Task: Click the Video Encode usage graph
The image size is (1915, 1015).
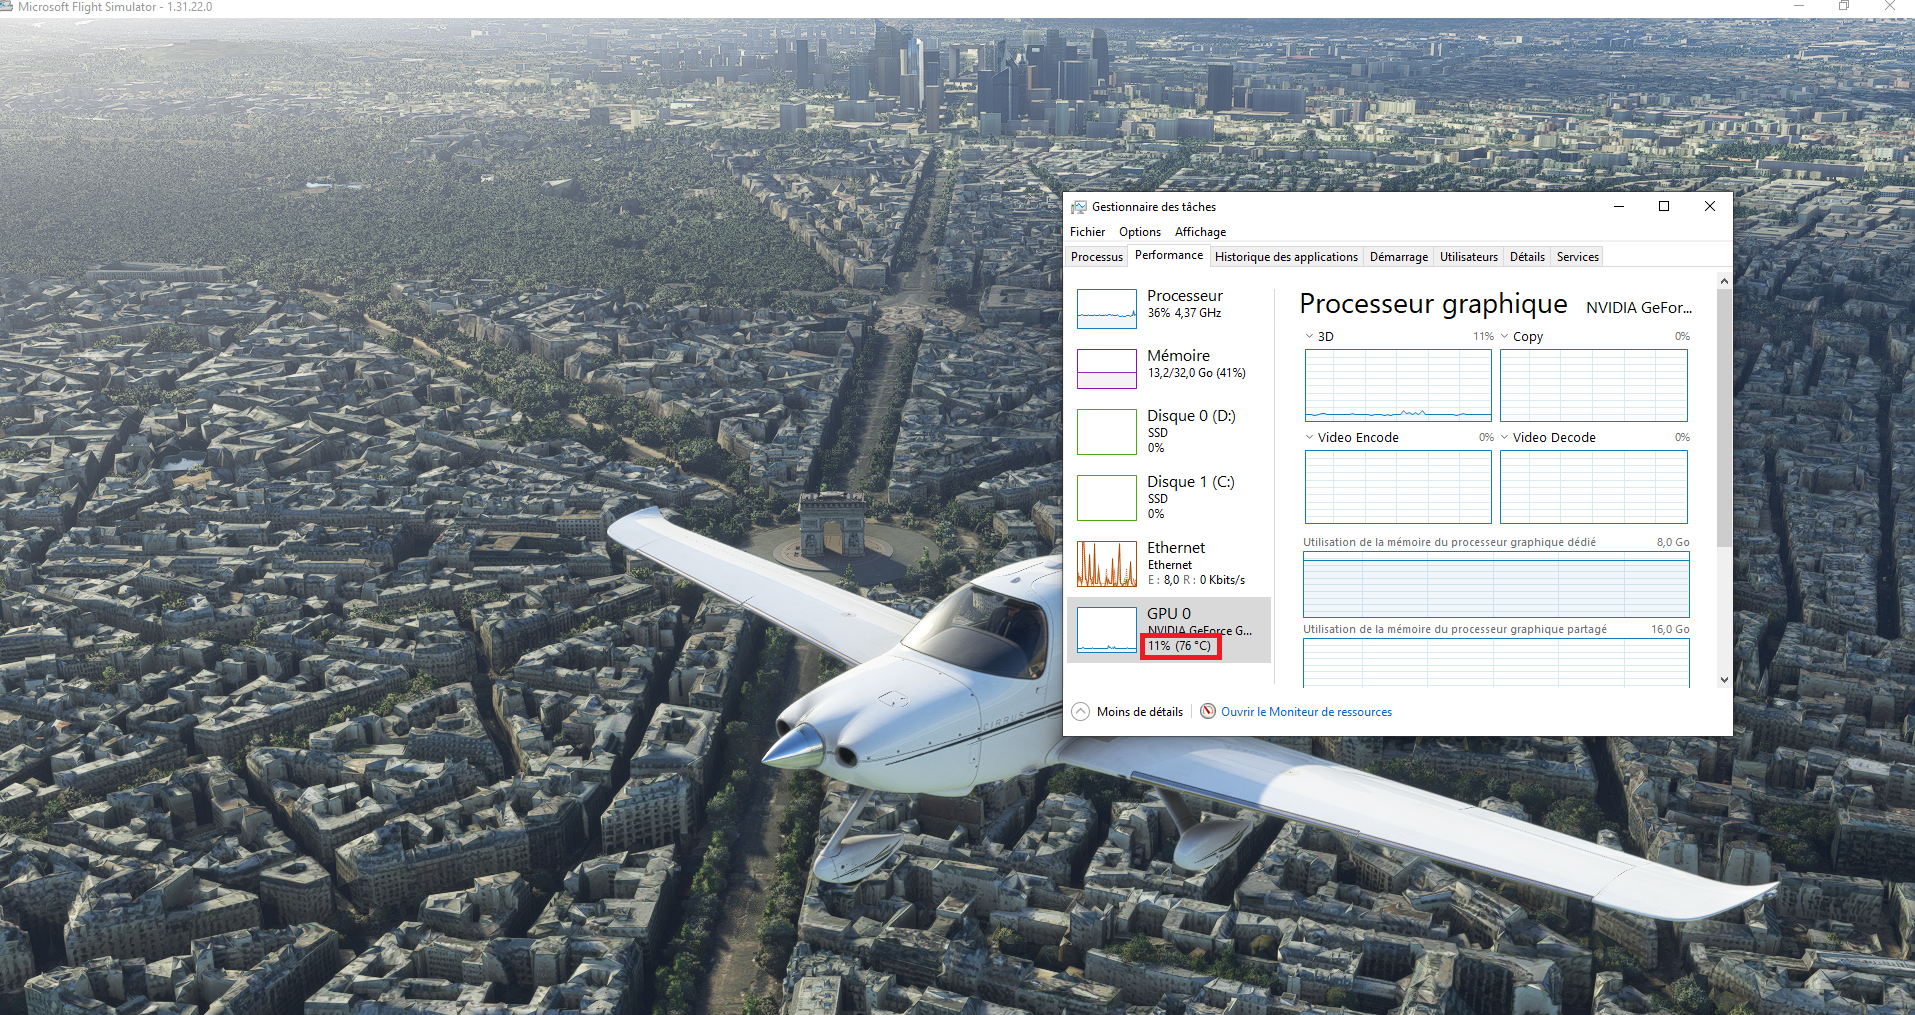Action: (1398, 487)
